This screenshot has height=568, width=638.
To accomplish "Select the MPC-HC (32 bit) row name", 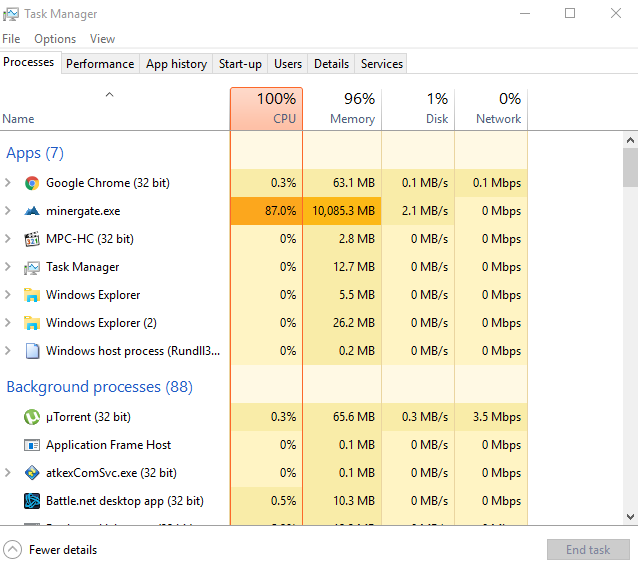I will (90, 239).
